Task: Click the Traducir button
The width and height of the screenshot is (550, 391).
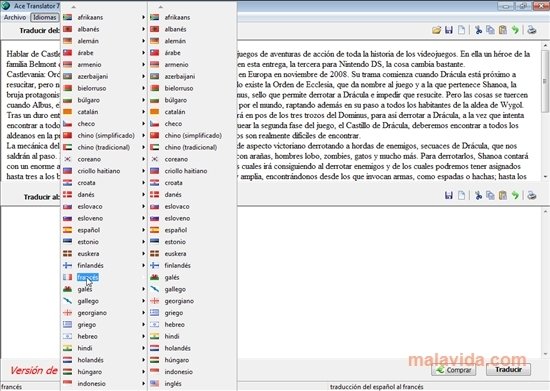Action: (x=508, y=370)
